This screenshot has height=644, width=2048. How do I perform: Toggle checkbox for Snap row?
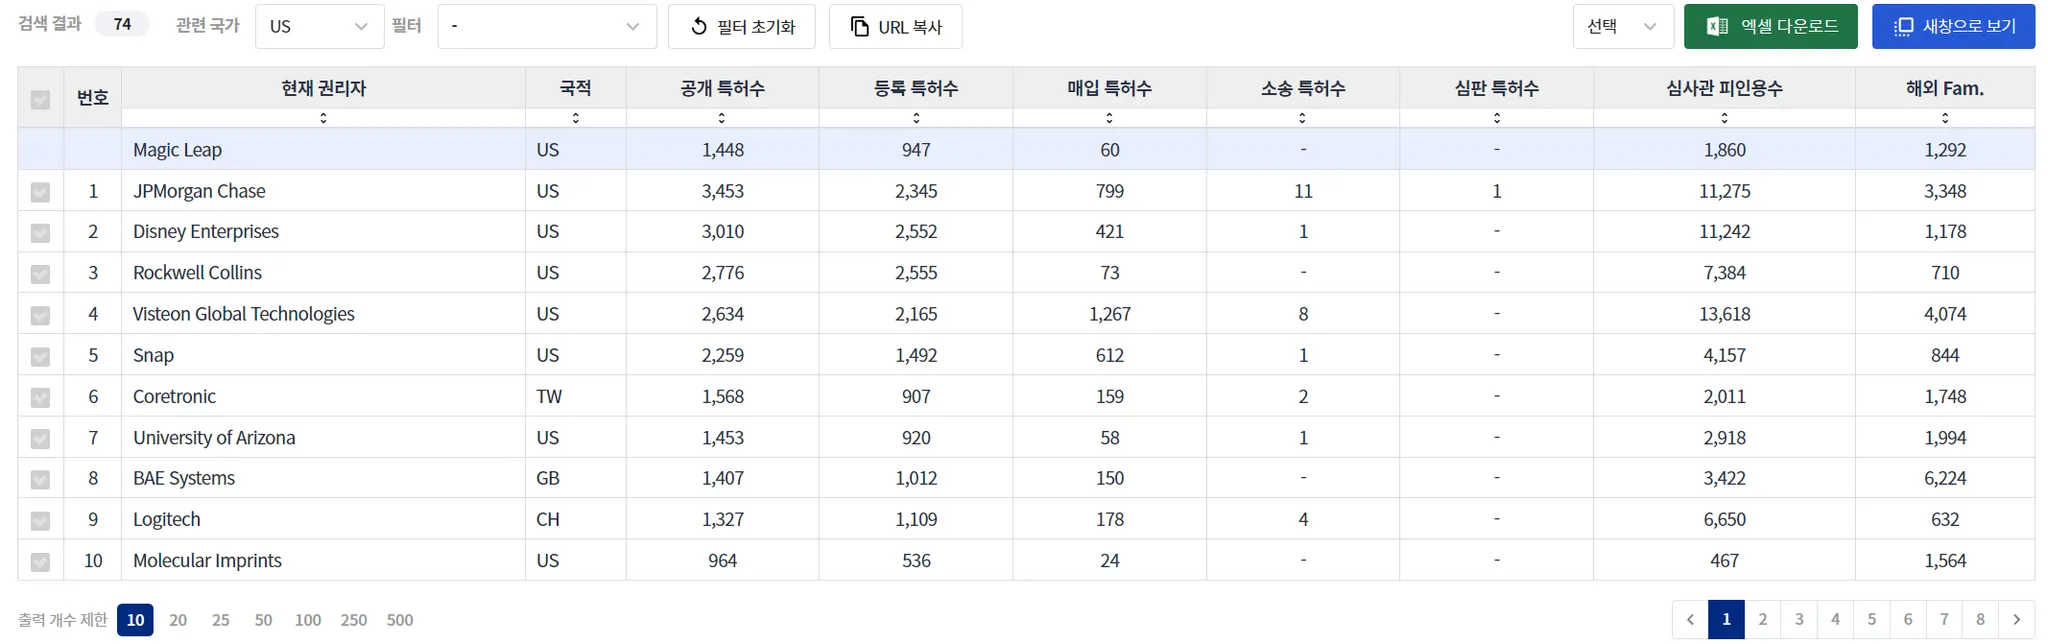coord(40,356)
